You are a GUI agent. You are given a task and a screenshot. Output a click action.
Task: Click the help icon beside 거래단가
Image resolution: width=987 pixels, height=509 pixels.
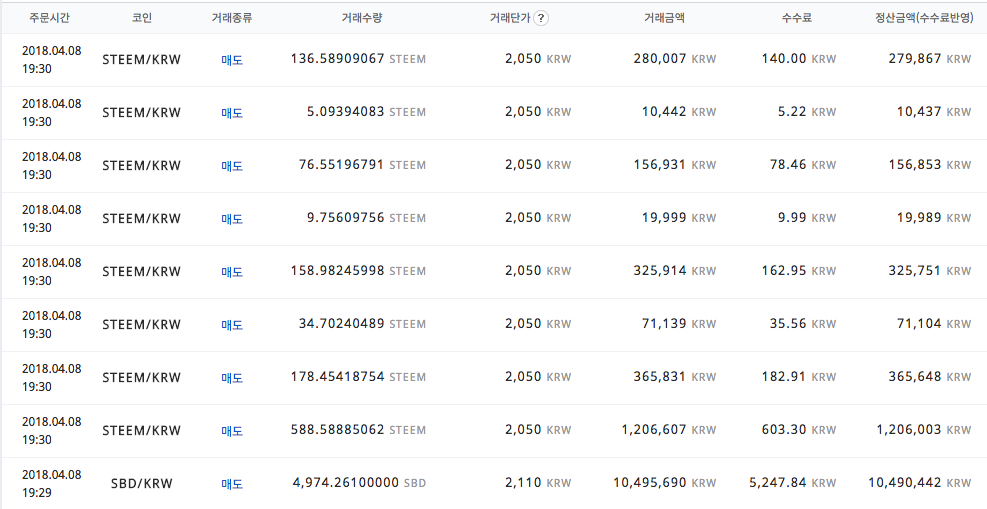point(541,18)
